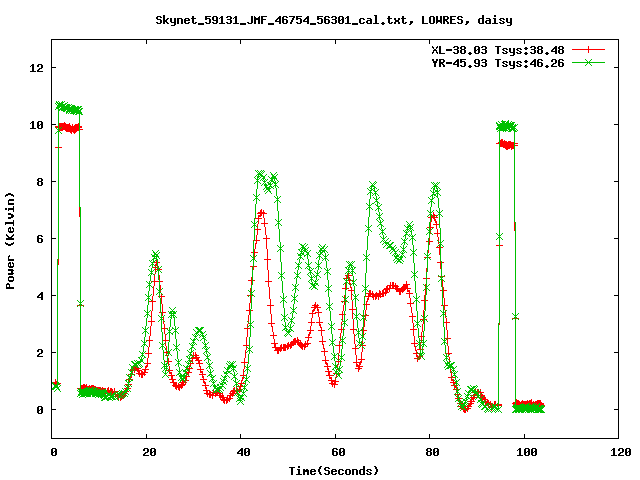Viewport: 640px width, 480px height.
Task: Click x-axis tick label 20
Action: coord(149,452)
